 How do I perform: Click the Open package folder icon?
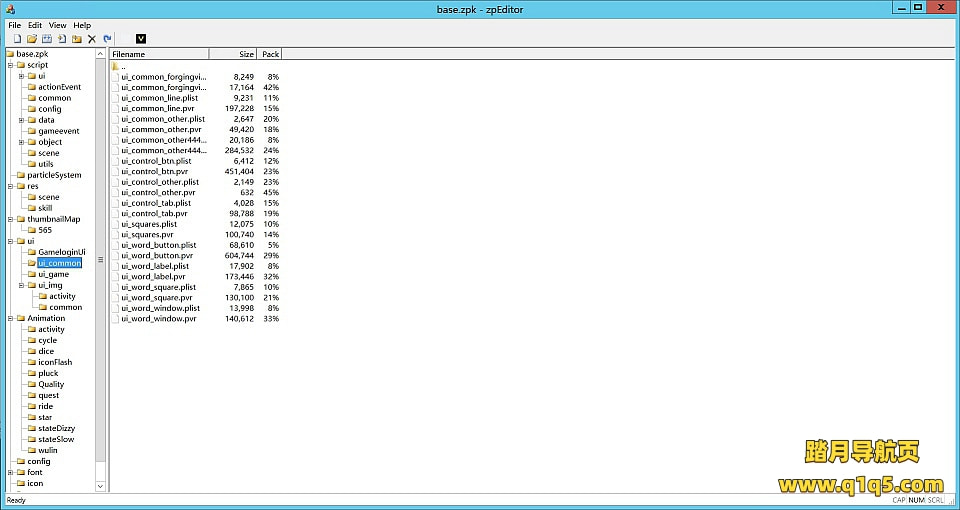tap(32, 39)
